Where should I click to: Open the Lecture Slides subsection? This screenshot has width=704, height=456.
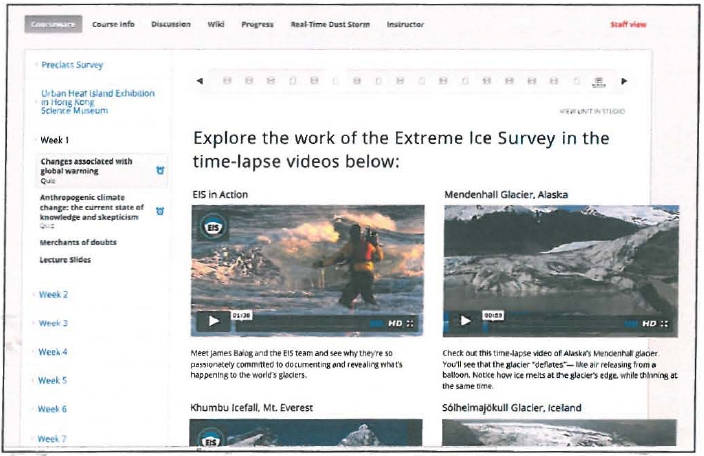click(65, 260)
